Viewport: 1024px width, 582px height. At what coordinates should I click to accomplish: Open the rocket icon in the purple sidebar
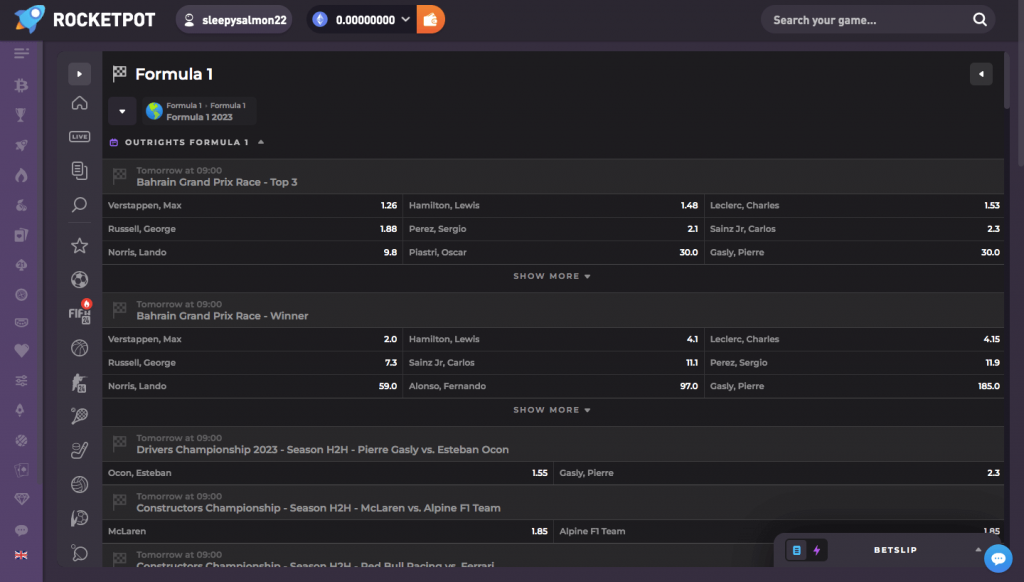(x=22, y=145)
